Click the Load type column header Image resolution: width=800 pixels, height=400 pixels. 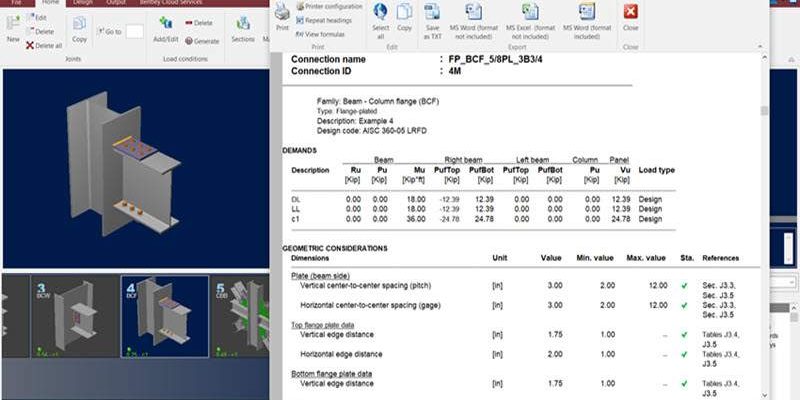[657, 170]
